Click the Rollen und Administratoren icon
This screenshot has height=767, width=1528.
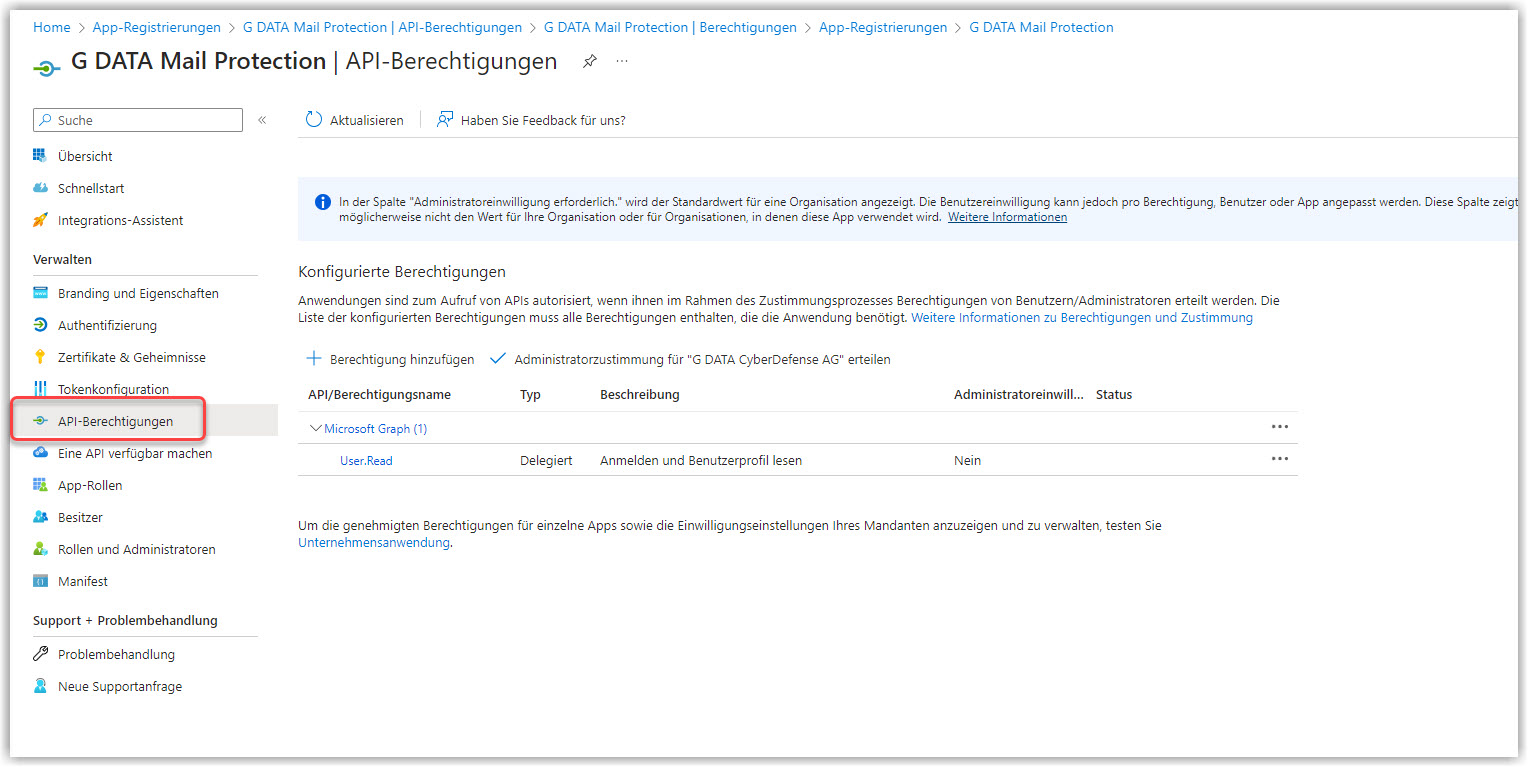[x=40, y=549]
